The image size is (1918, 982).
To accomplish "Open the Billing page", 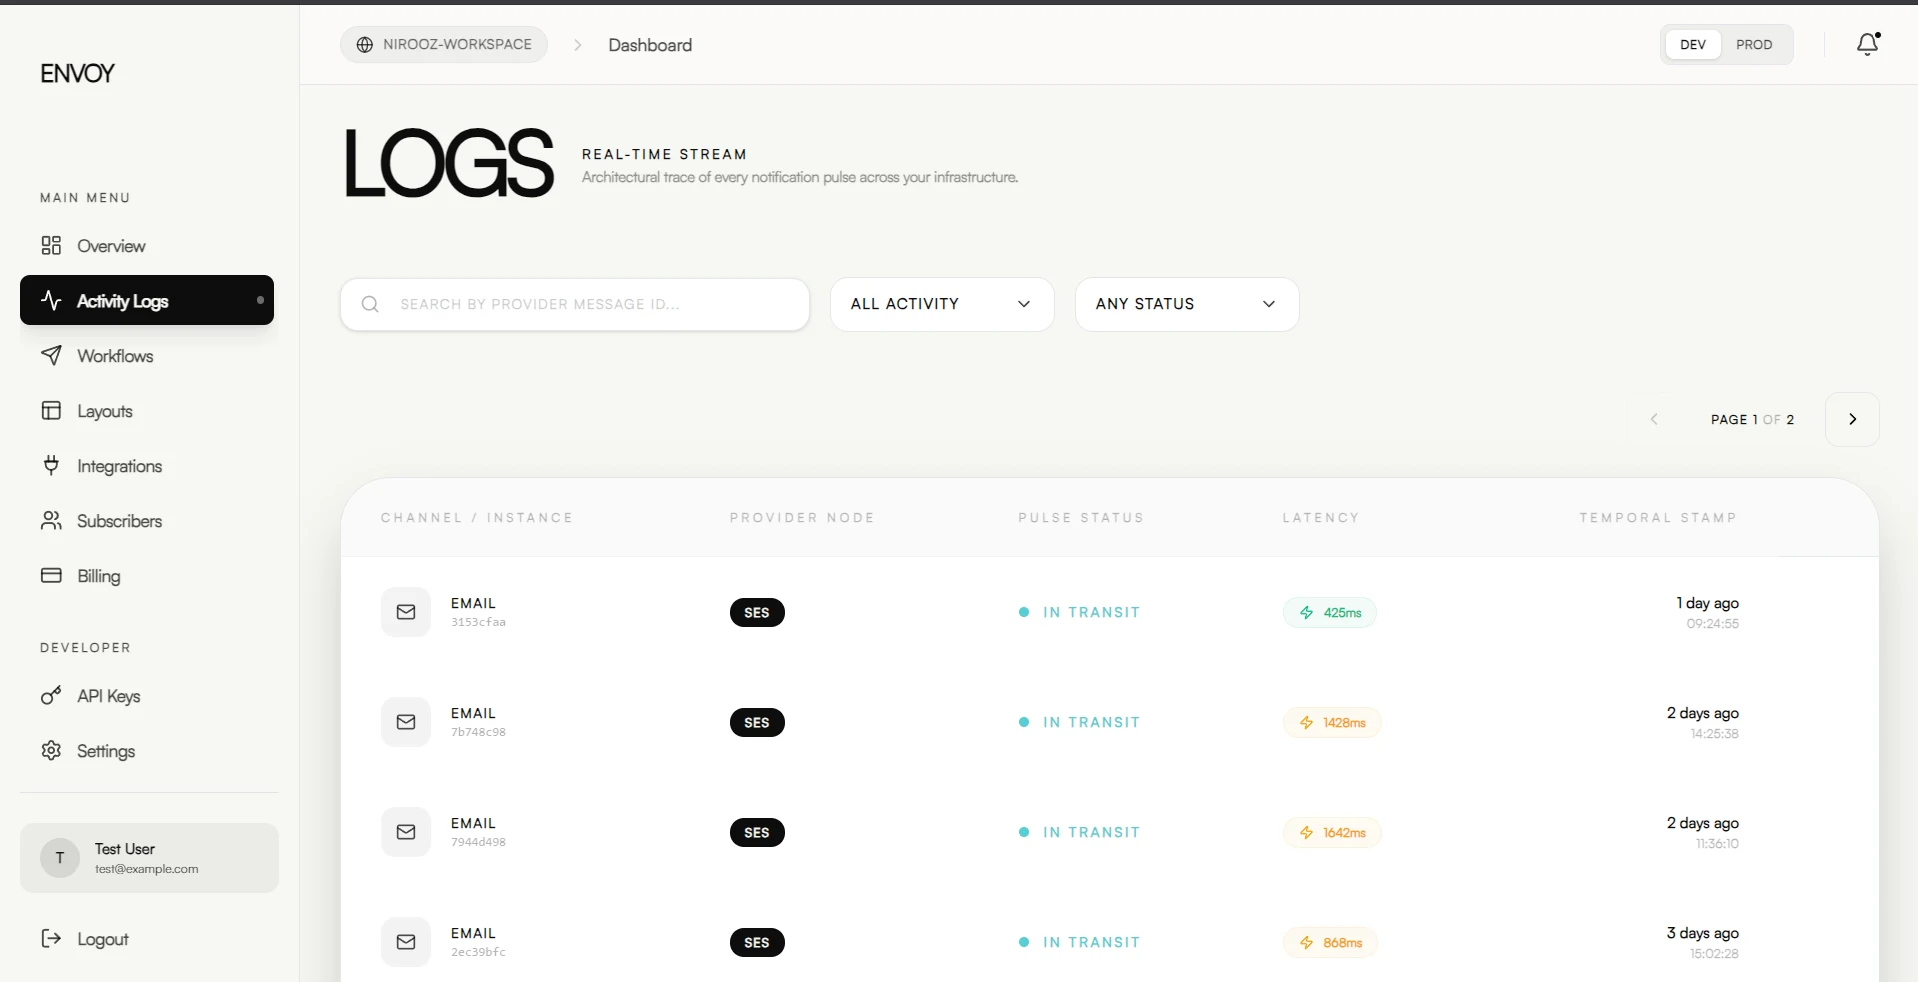I will point(147,575).
